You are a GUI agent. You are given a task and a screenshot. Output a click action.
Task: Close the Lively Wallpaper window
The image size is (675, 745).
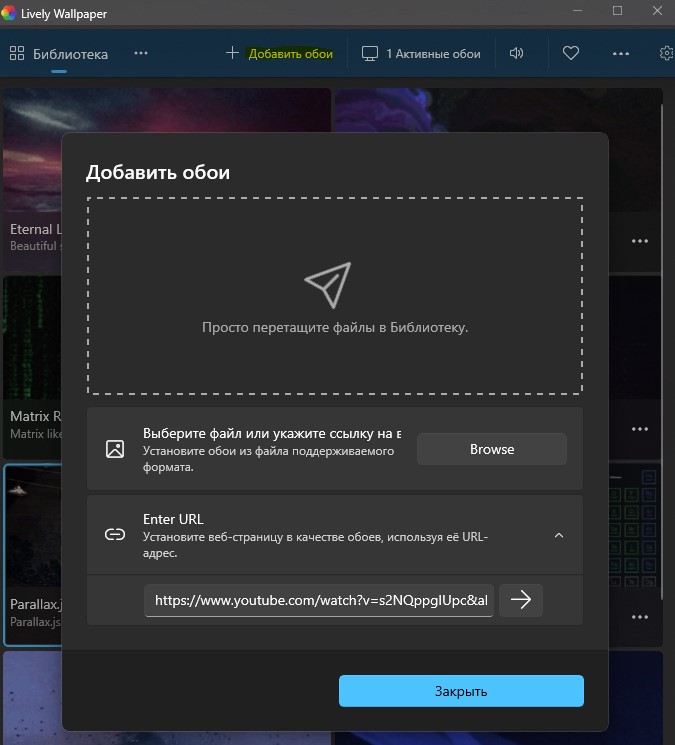(x=657, y=10)
